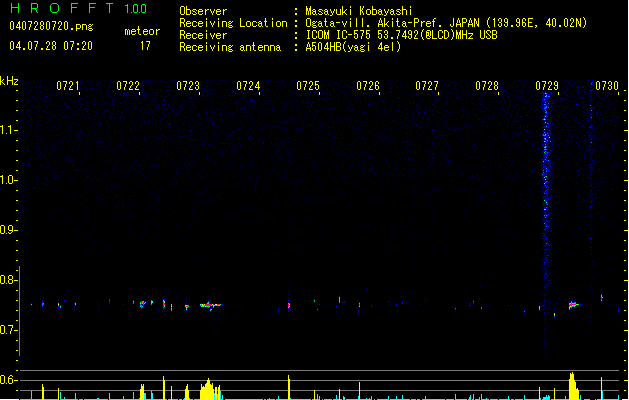This screenshot has height=400, width=629.
Task: Click the Observer name Masayuki Kobayashi
Action: (x=359, y=11)
